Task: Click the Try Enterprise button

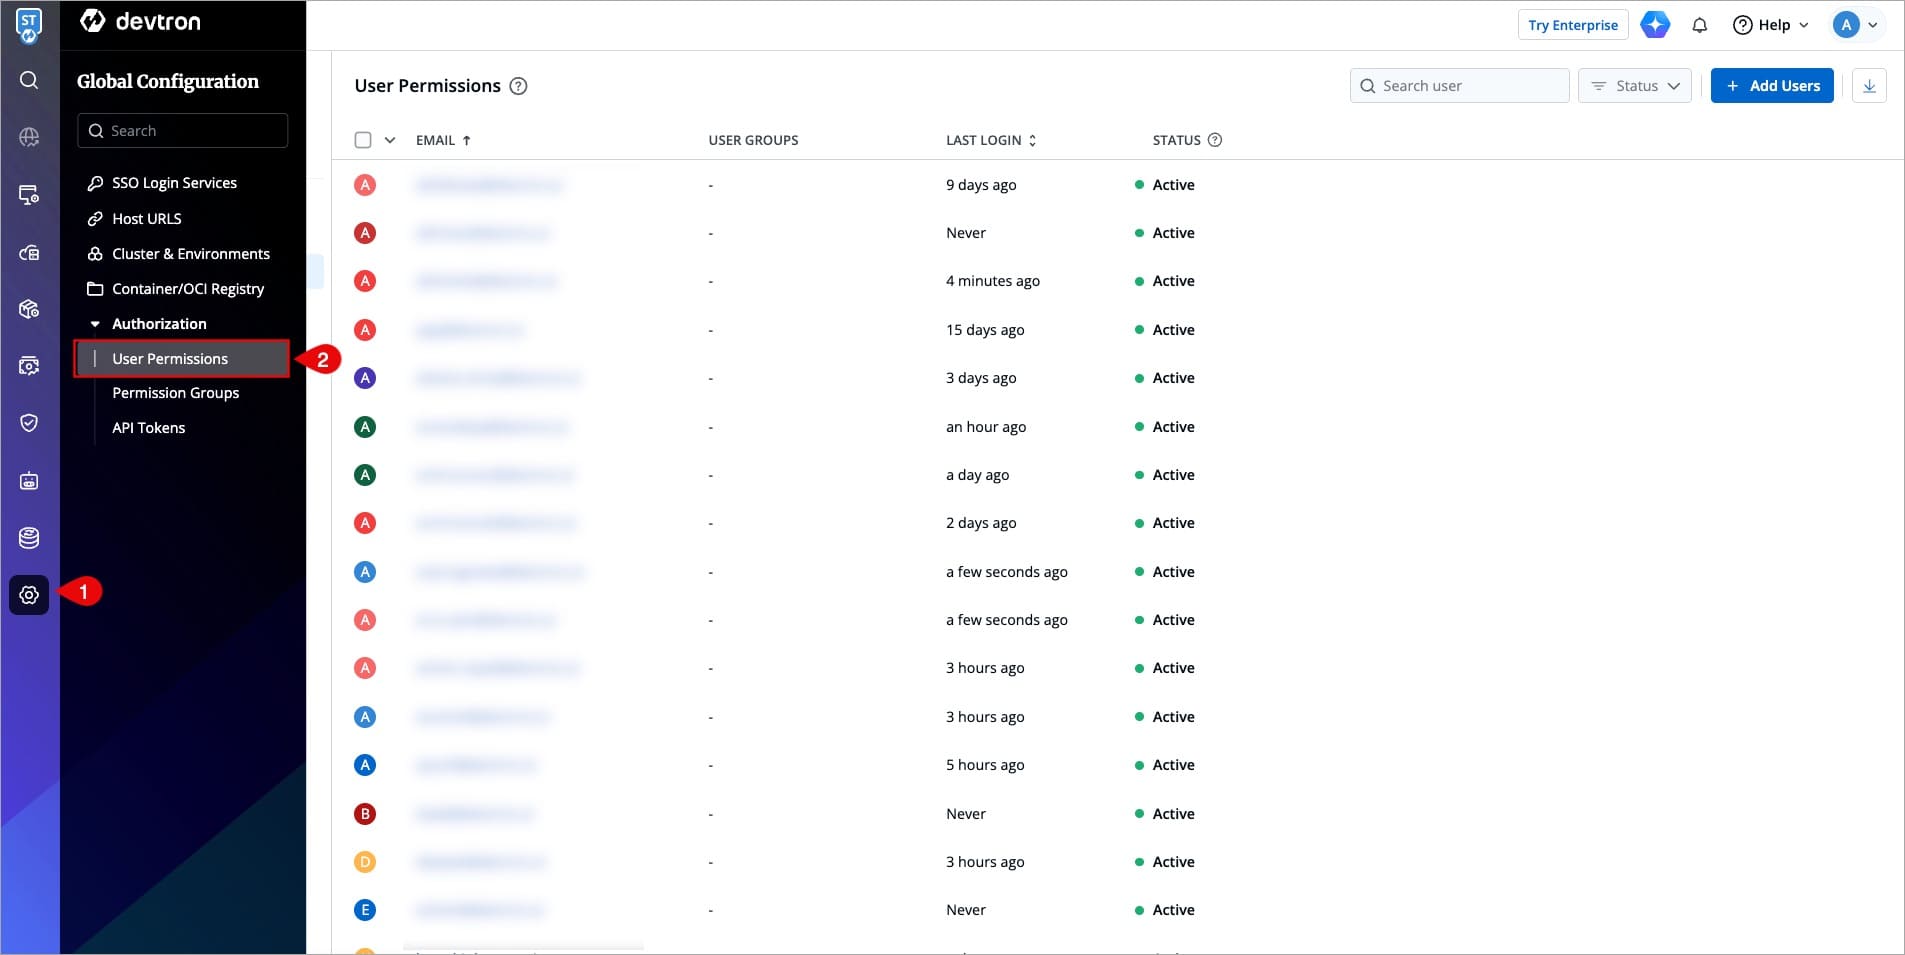Action: tap(1572, 25)
